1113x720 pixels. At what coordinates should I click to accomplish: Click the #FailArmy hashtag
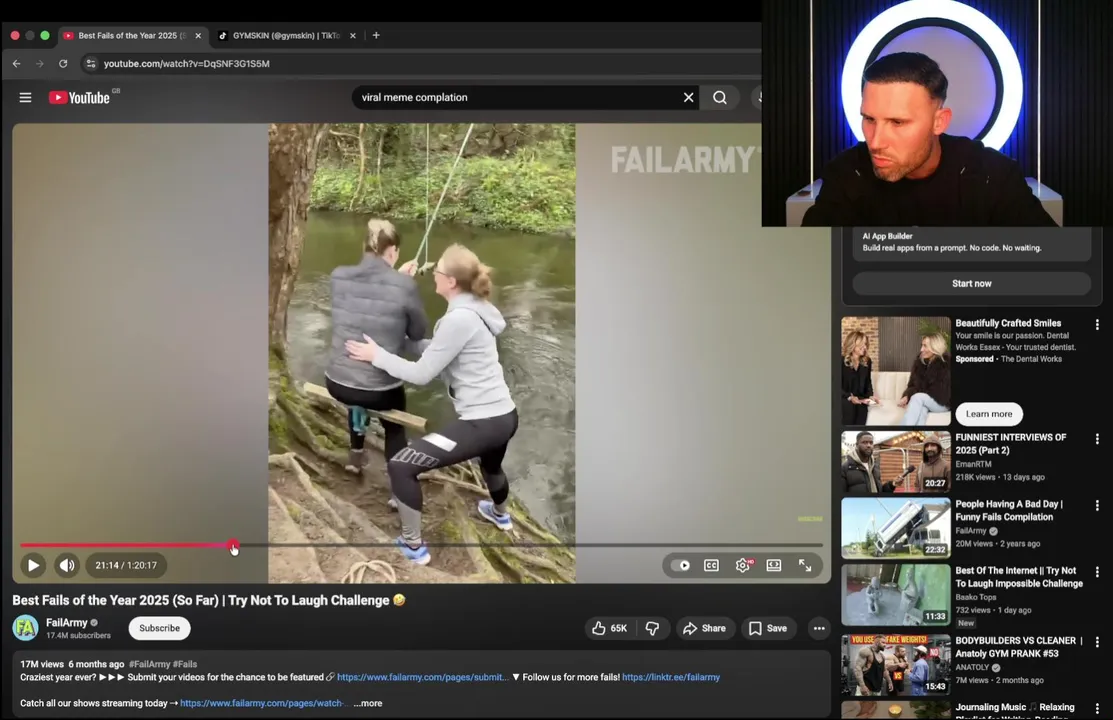[149, 664]
